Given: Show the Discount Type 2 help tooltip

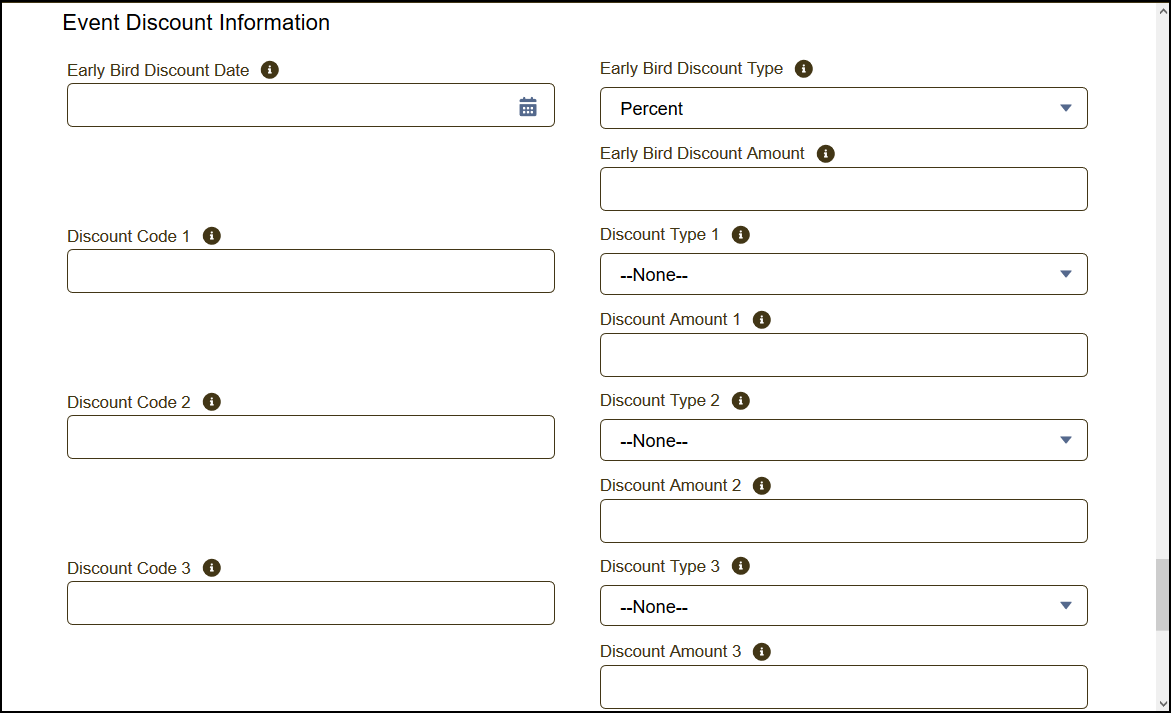Looking at the screenshot, I should coord(740,401).
